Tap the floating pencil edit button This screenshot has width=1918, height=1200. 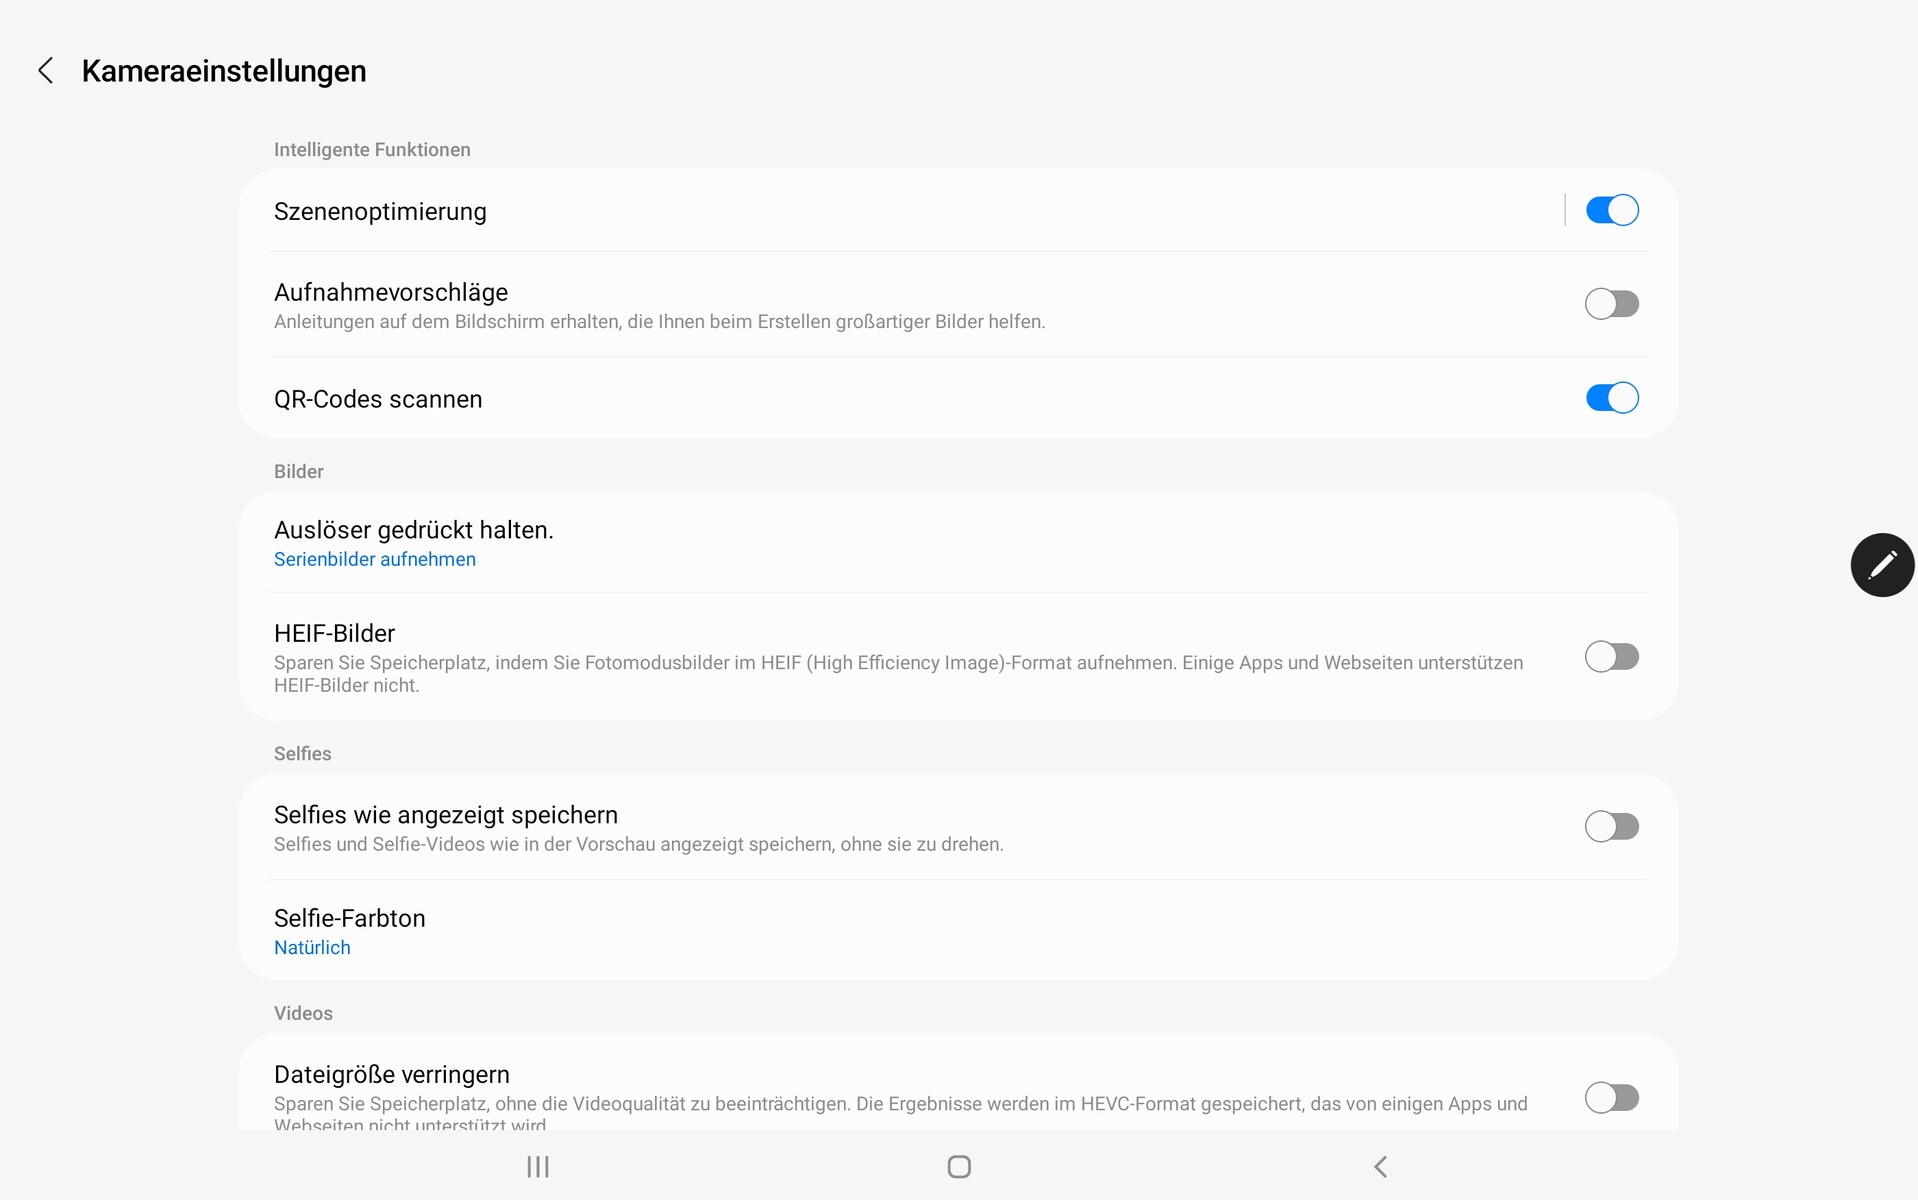[1881, 565]
